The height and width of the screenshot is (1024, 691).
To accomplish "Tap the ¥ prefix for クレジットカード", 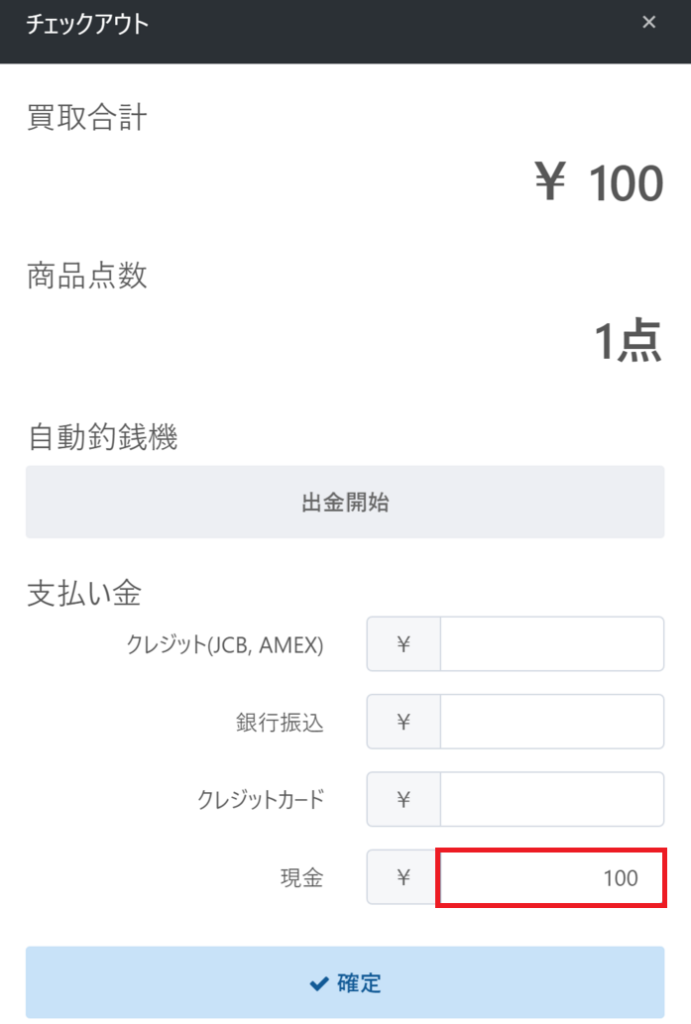I will [404, 799].
